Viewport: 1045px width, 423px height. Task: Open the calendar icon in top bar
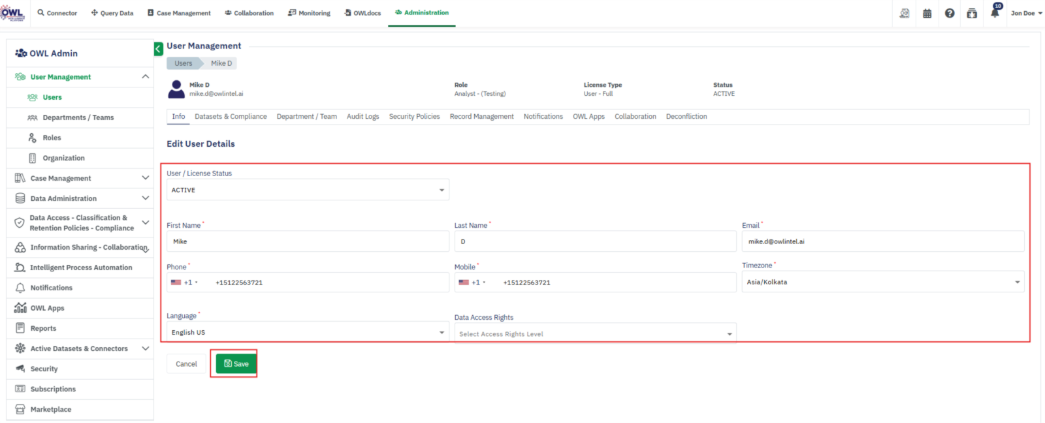coord(926,13)
